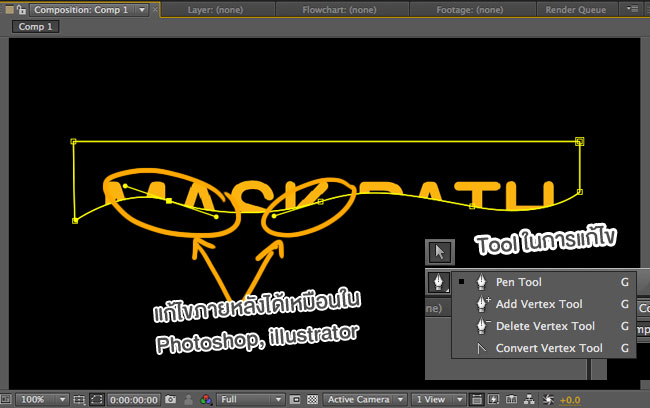
Task: Toggle Fast Previews lightning icon
Action: click(493, 400)
